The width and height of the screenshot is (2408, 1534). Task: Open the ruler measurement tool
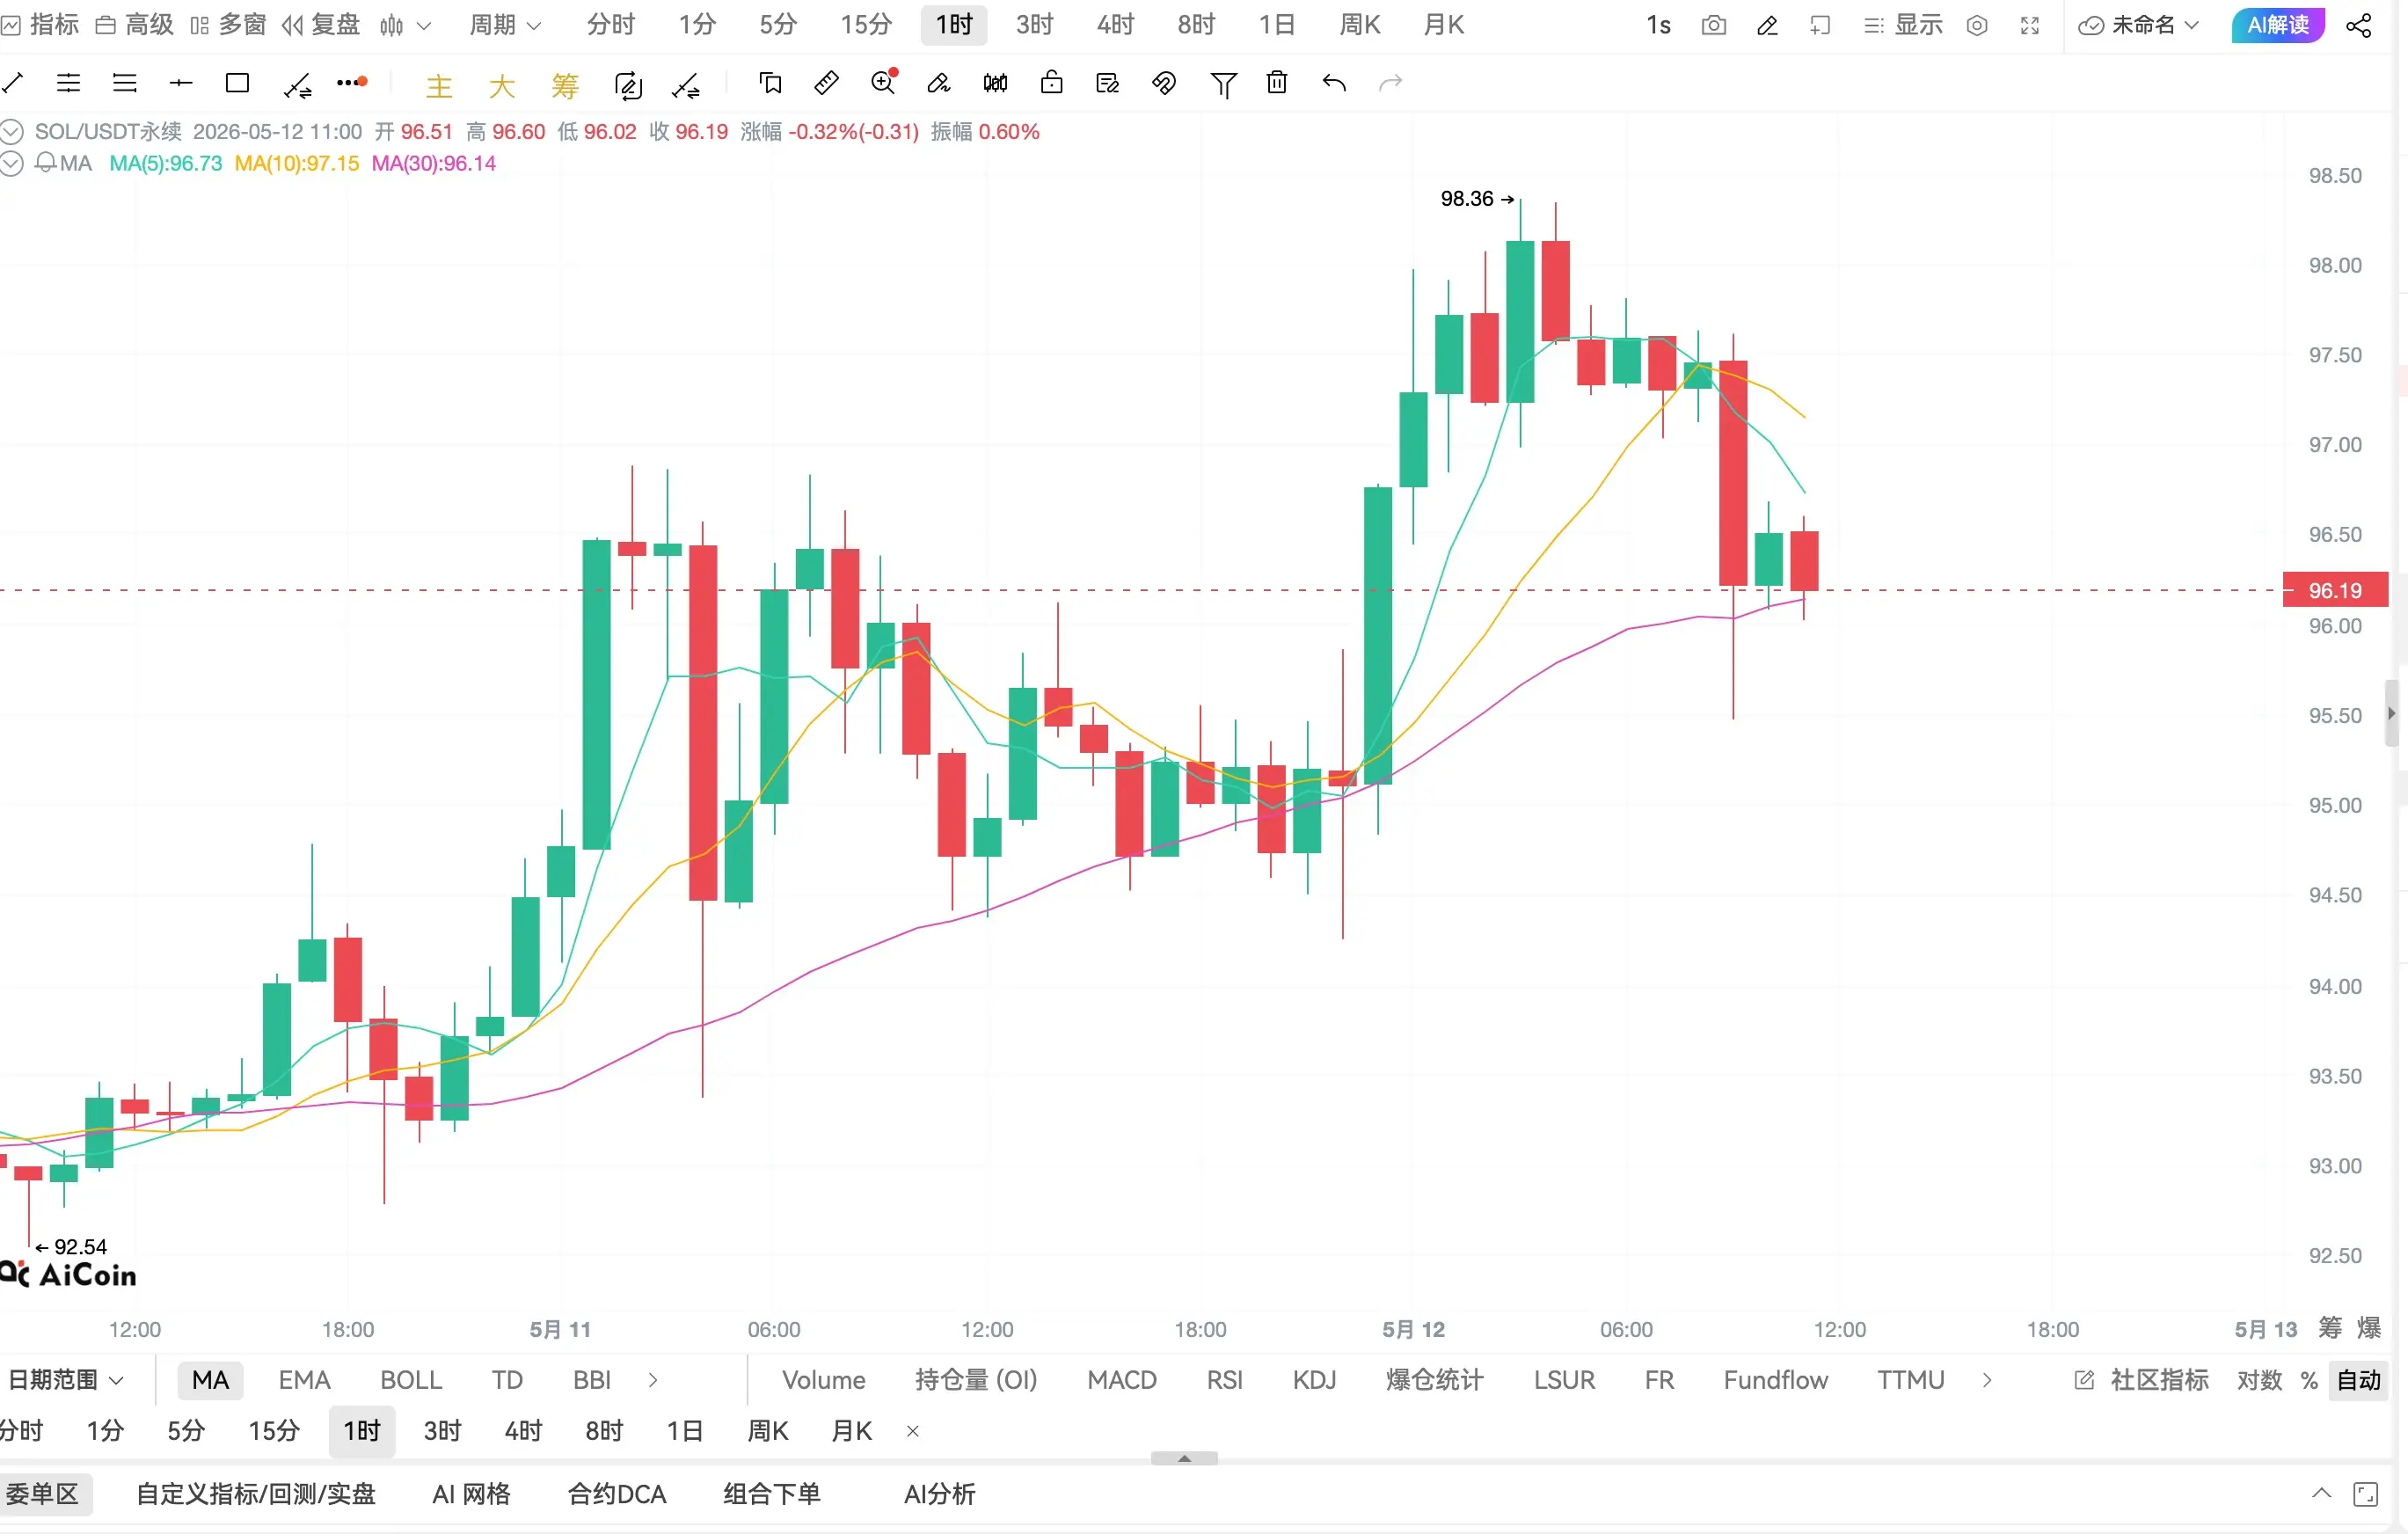827,83
